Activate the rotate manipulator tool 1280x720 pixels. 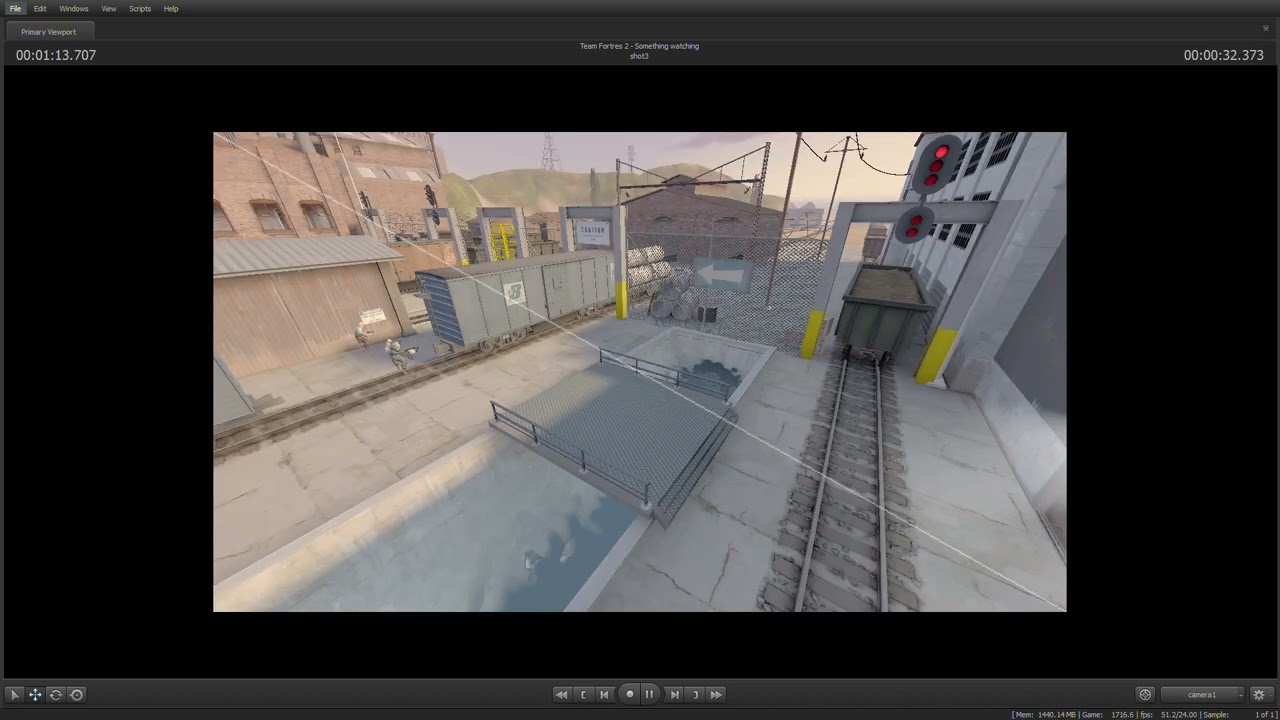pyautogui.click(x=56, y=694)
